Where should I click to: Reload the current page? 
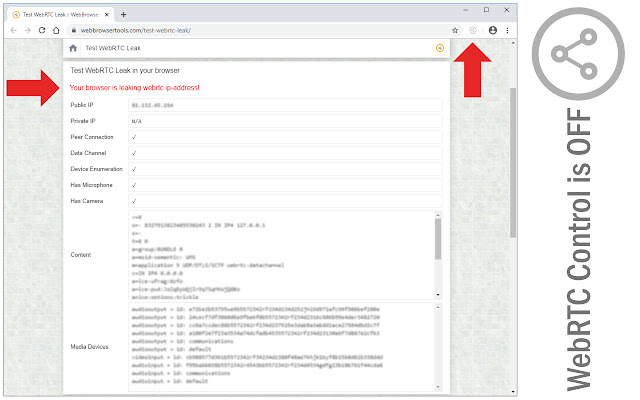click(42, 30)
